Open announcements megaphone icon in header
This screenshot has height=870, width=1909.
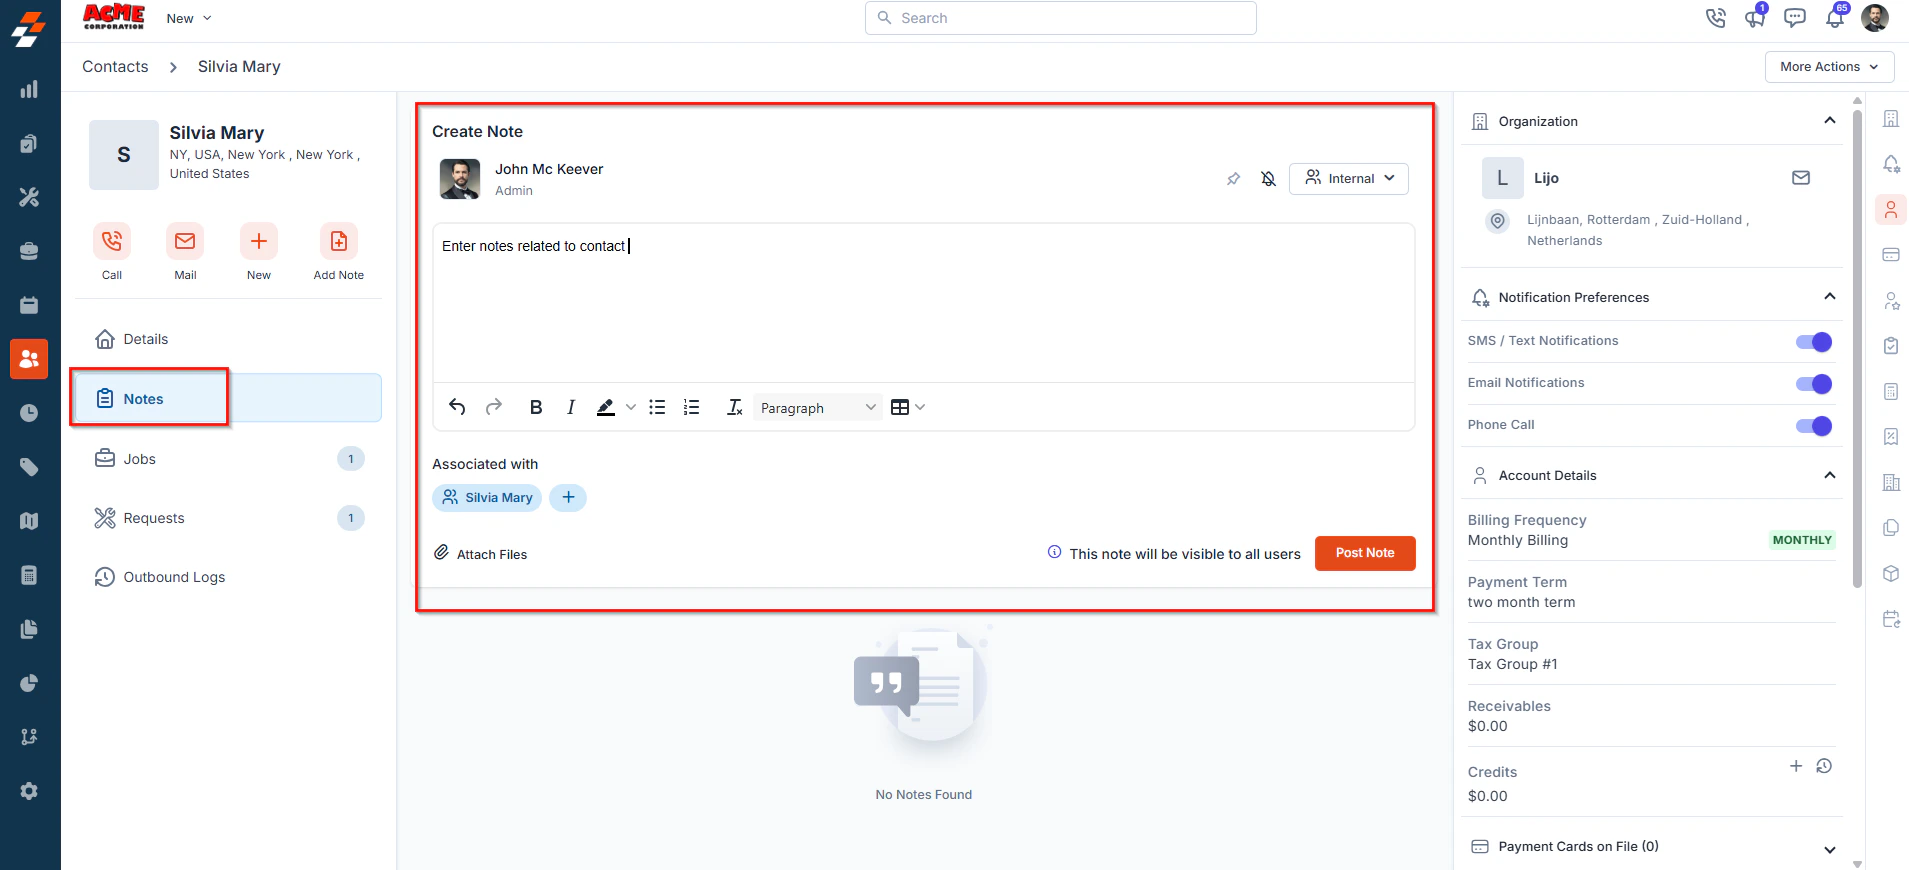1755,18
